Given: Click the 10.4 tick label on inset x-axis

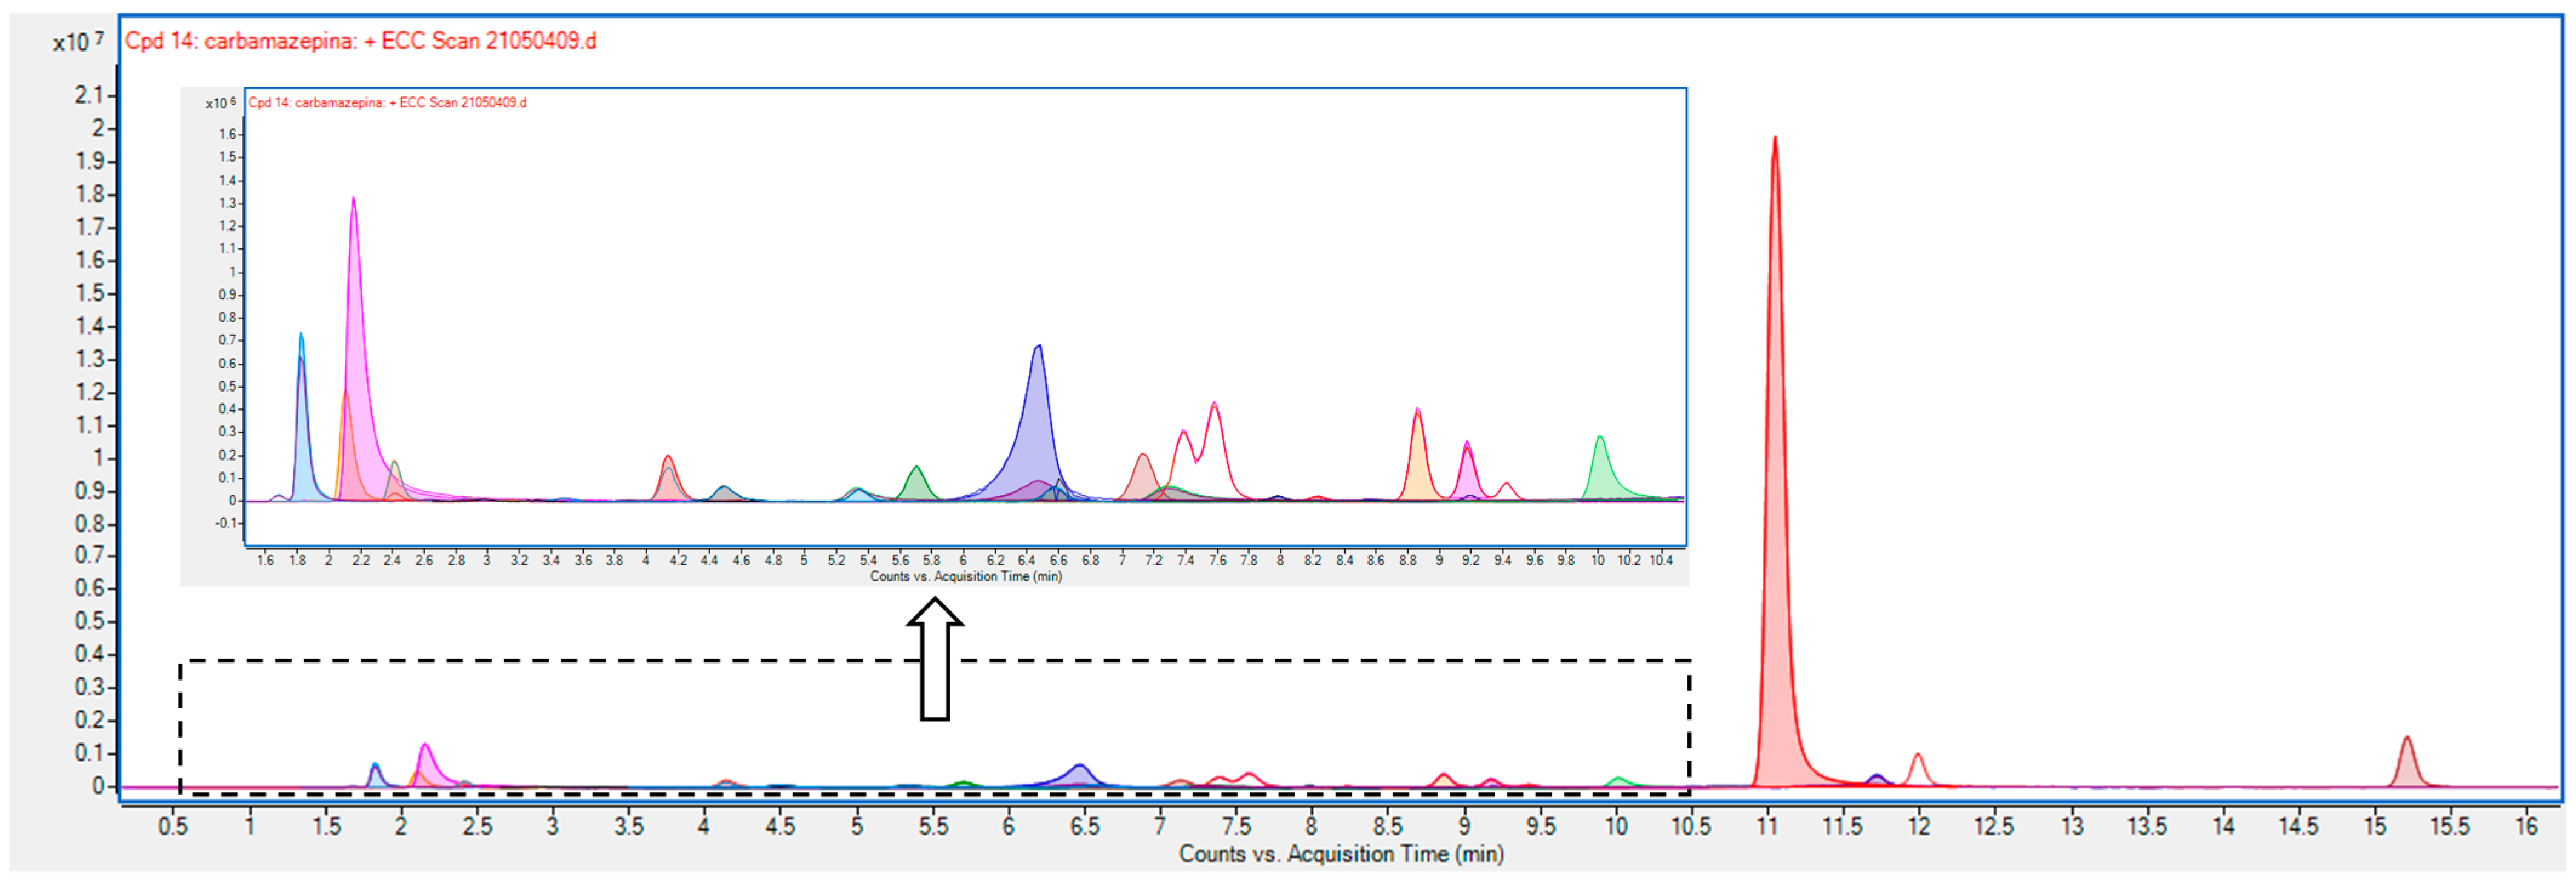Looking at the screenshot, I should tap(1661, 560).
